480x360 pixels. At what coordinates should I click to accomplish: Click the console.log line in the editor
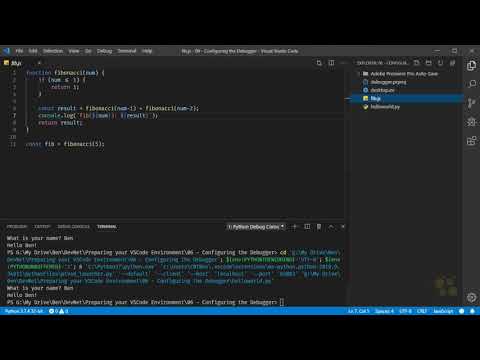98,115
